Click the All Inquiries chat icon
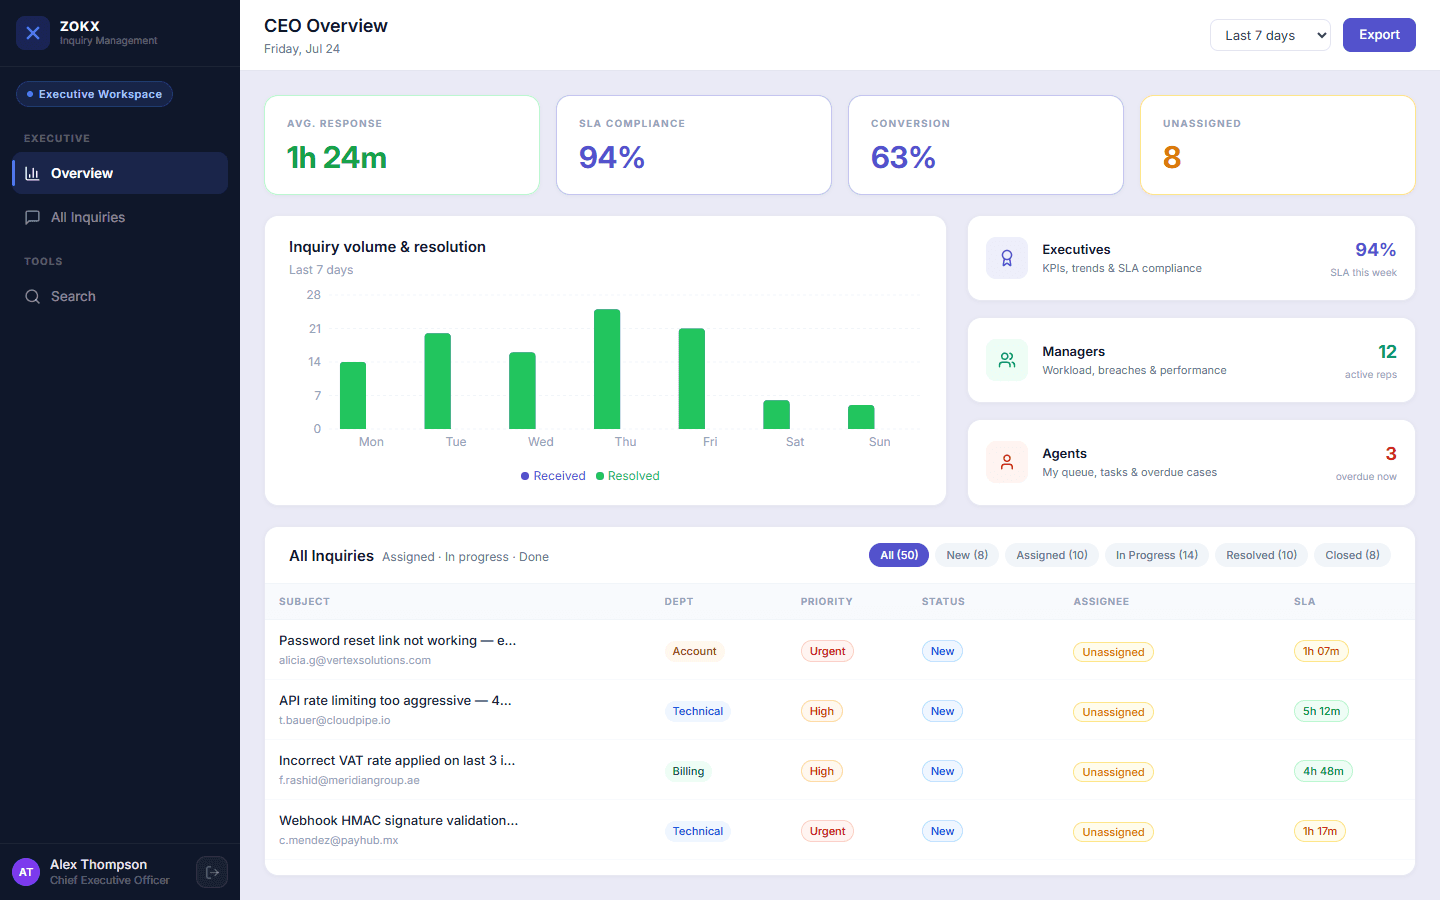1440x900 pixels. [32, 217]
